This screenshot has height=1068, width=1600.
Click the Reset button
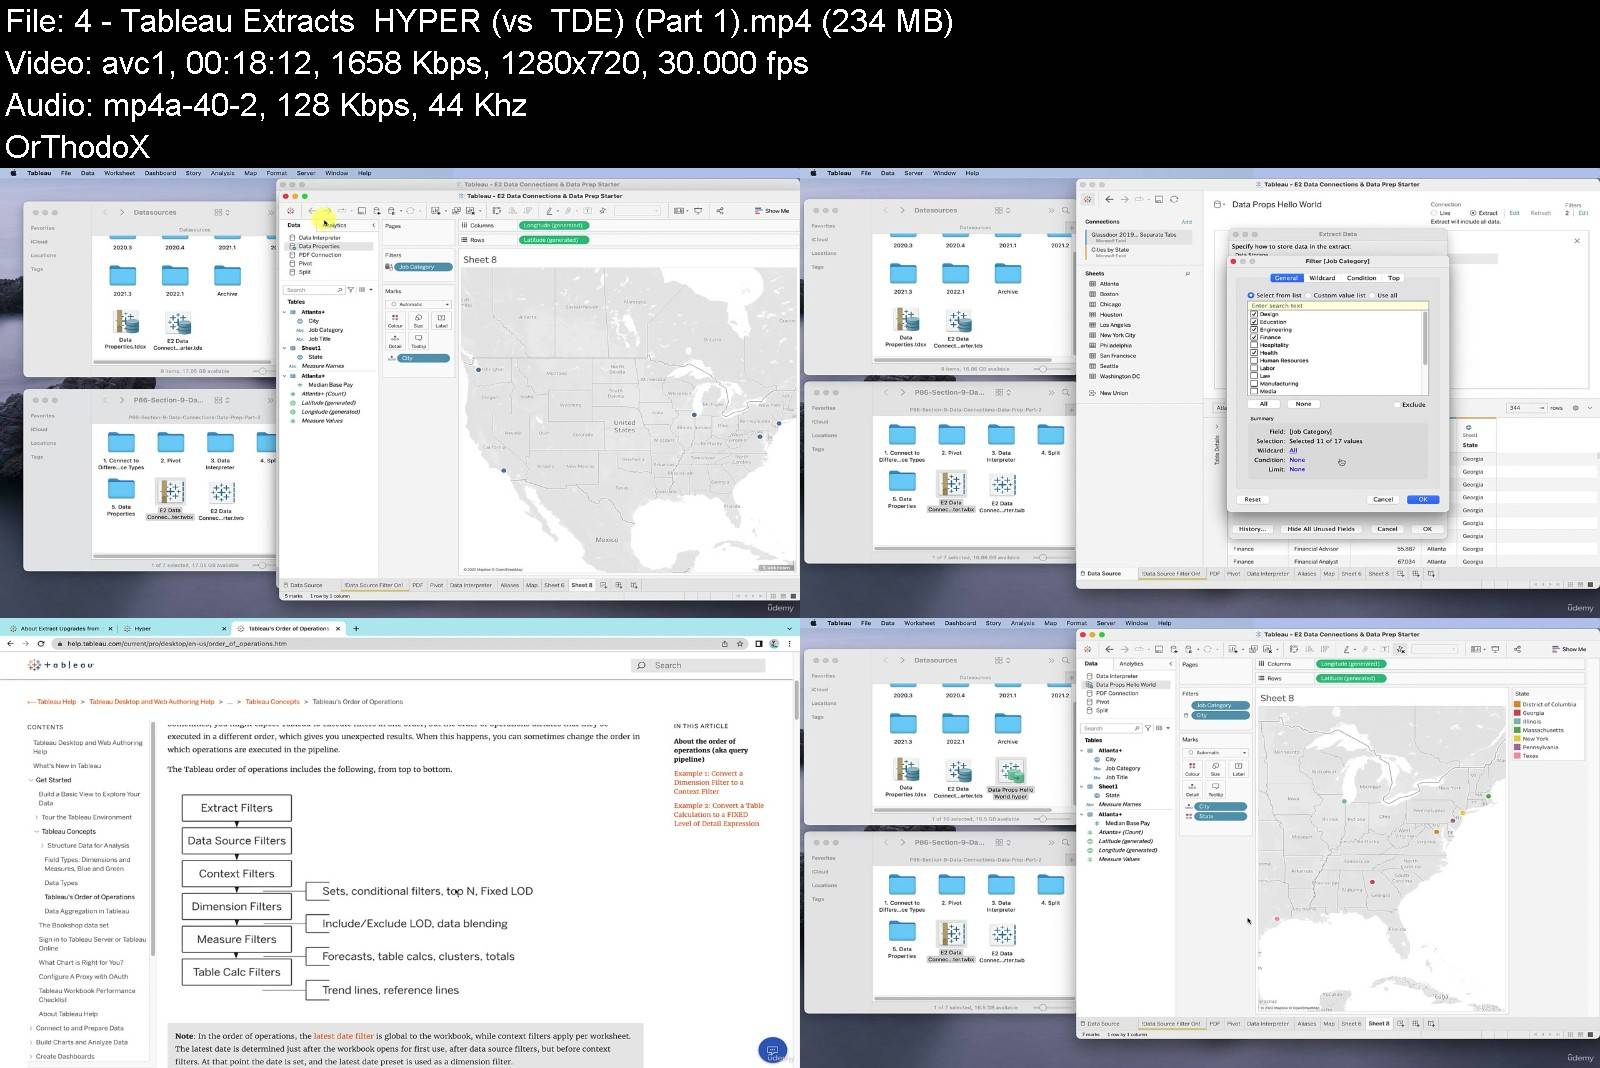[1253, 499]
